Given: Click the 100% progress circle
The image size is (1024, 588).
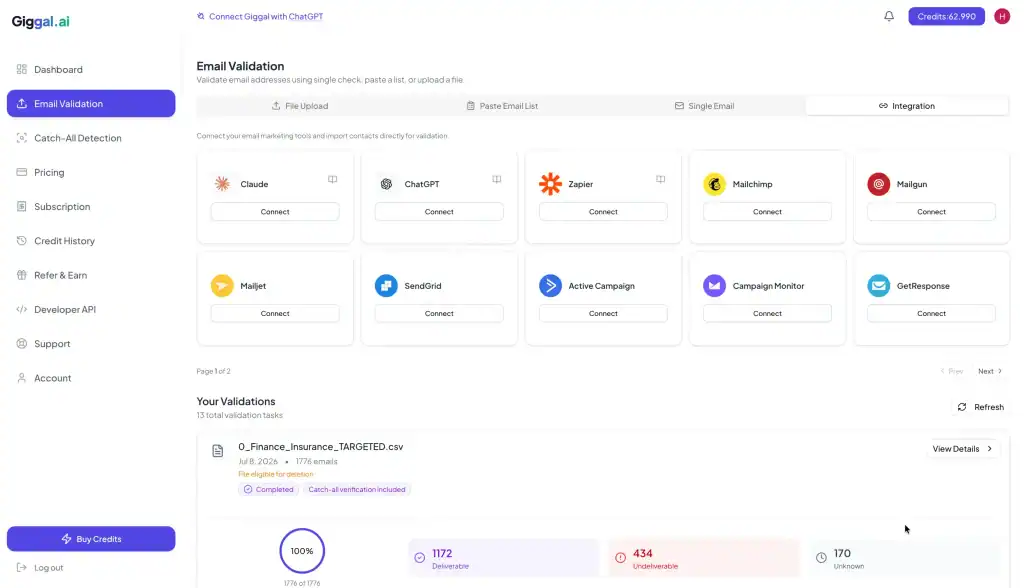Looking at the screenshot, I should [302, 551].
